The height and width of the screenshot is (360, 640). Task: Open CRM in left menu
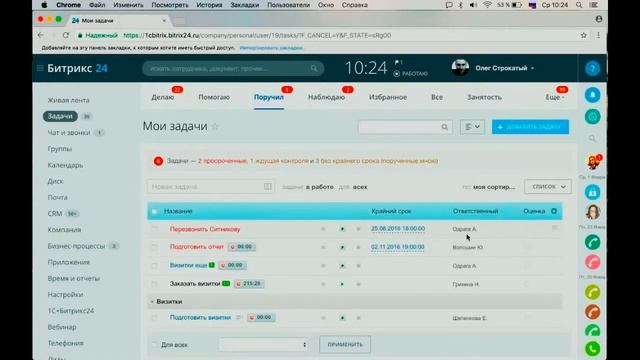tap(55, 213)
